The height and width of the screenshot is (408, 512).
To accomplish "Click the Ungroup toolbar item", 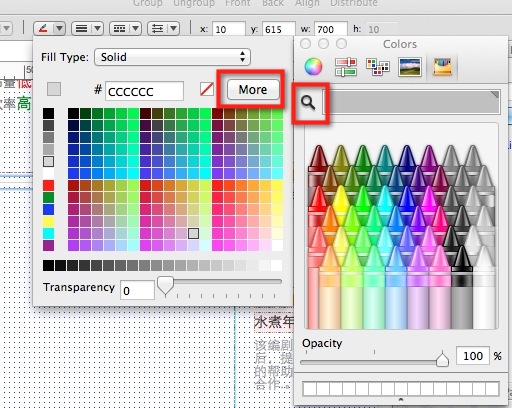I will (x=194, y=3).
